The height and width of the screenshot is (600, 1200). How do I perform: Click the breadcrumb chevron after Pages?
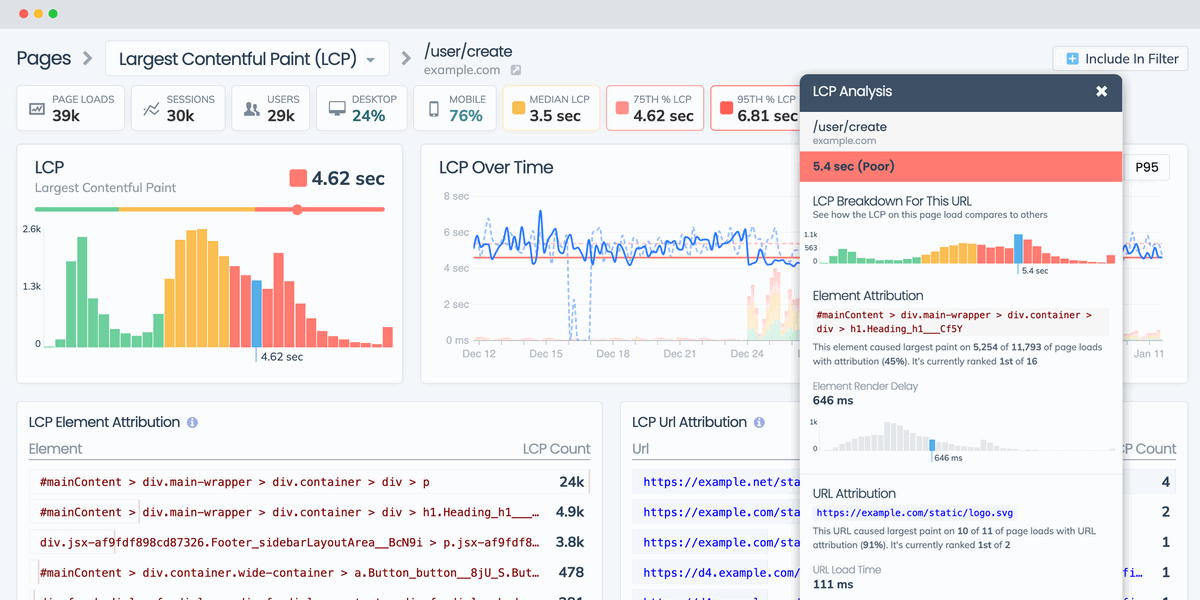click(x=88, y=59)
